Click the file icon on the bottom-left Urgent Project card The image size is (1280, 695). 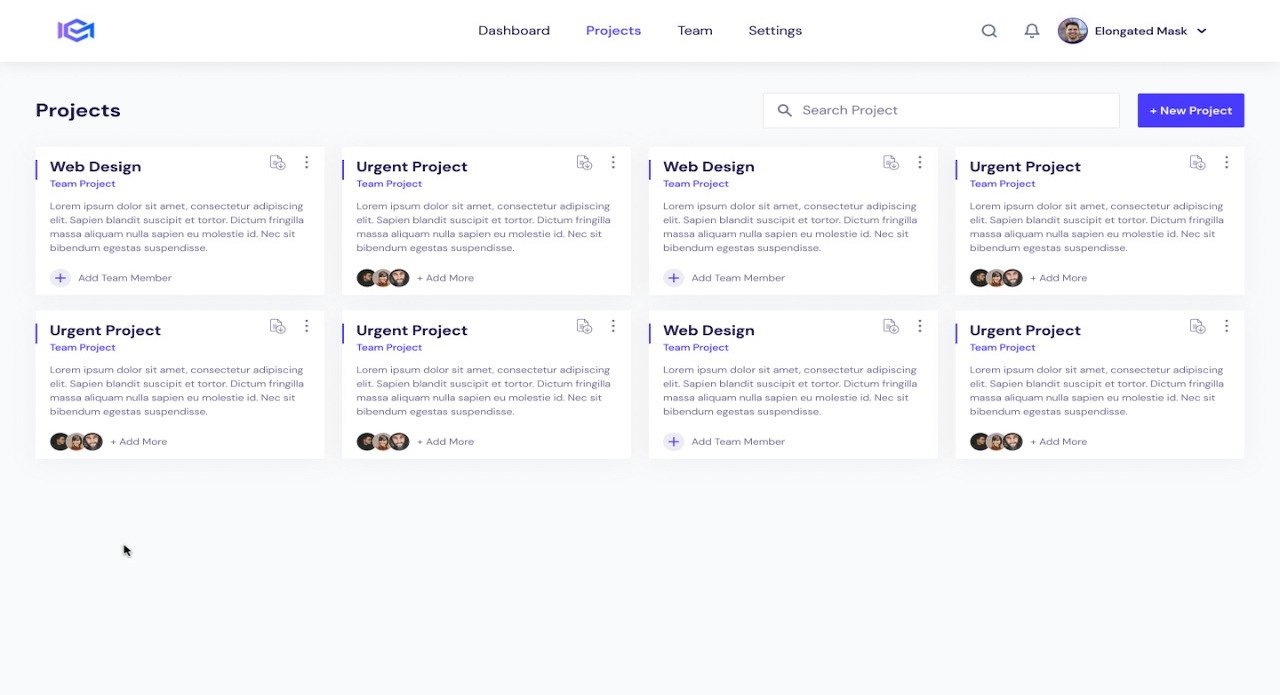[278, 326]
